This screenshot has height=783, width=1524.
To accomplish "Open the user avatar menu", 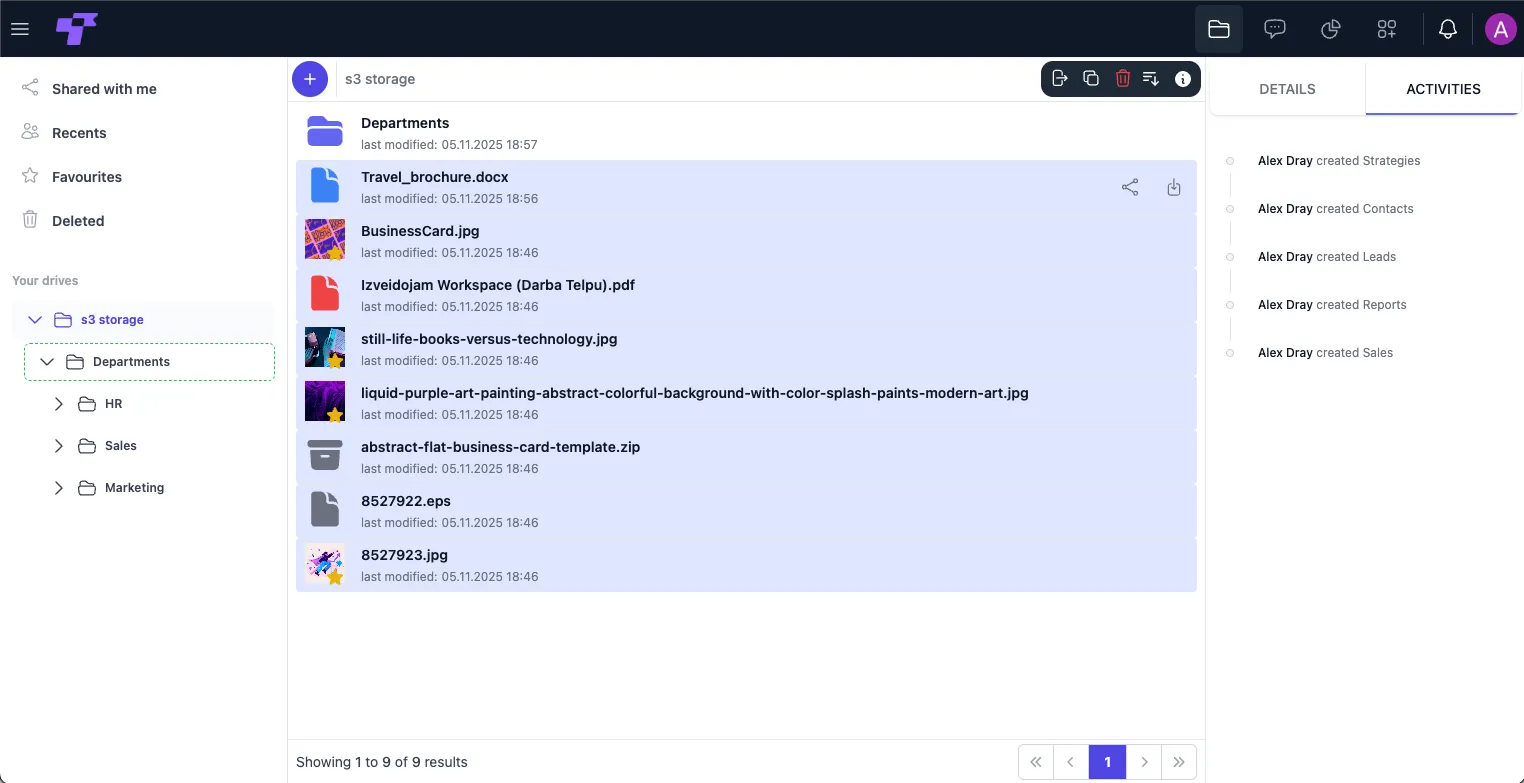I will [x=1500, y=29].
